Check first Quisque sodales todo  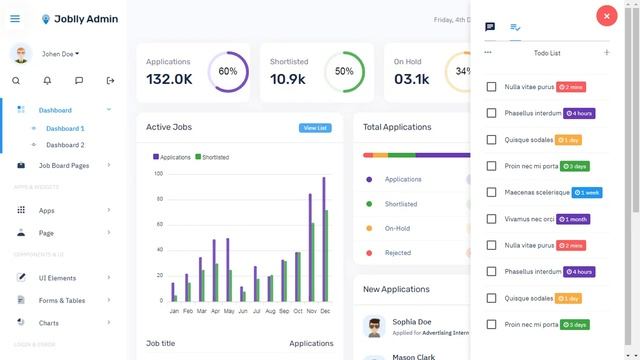(491, 140)
